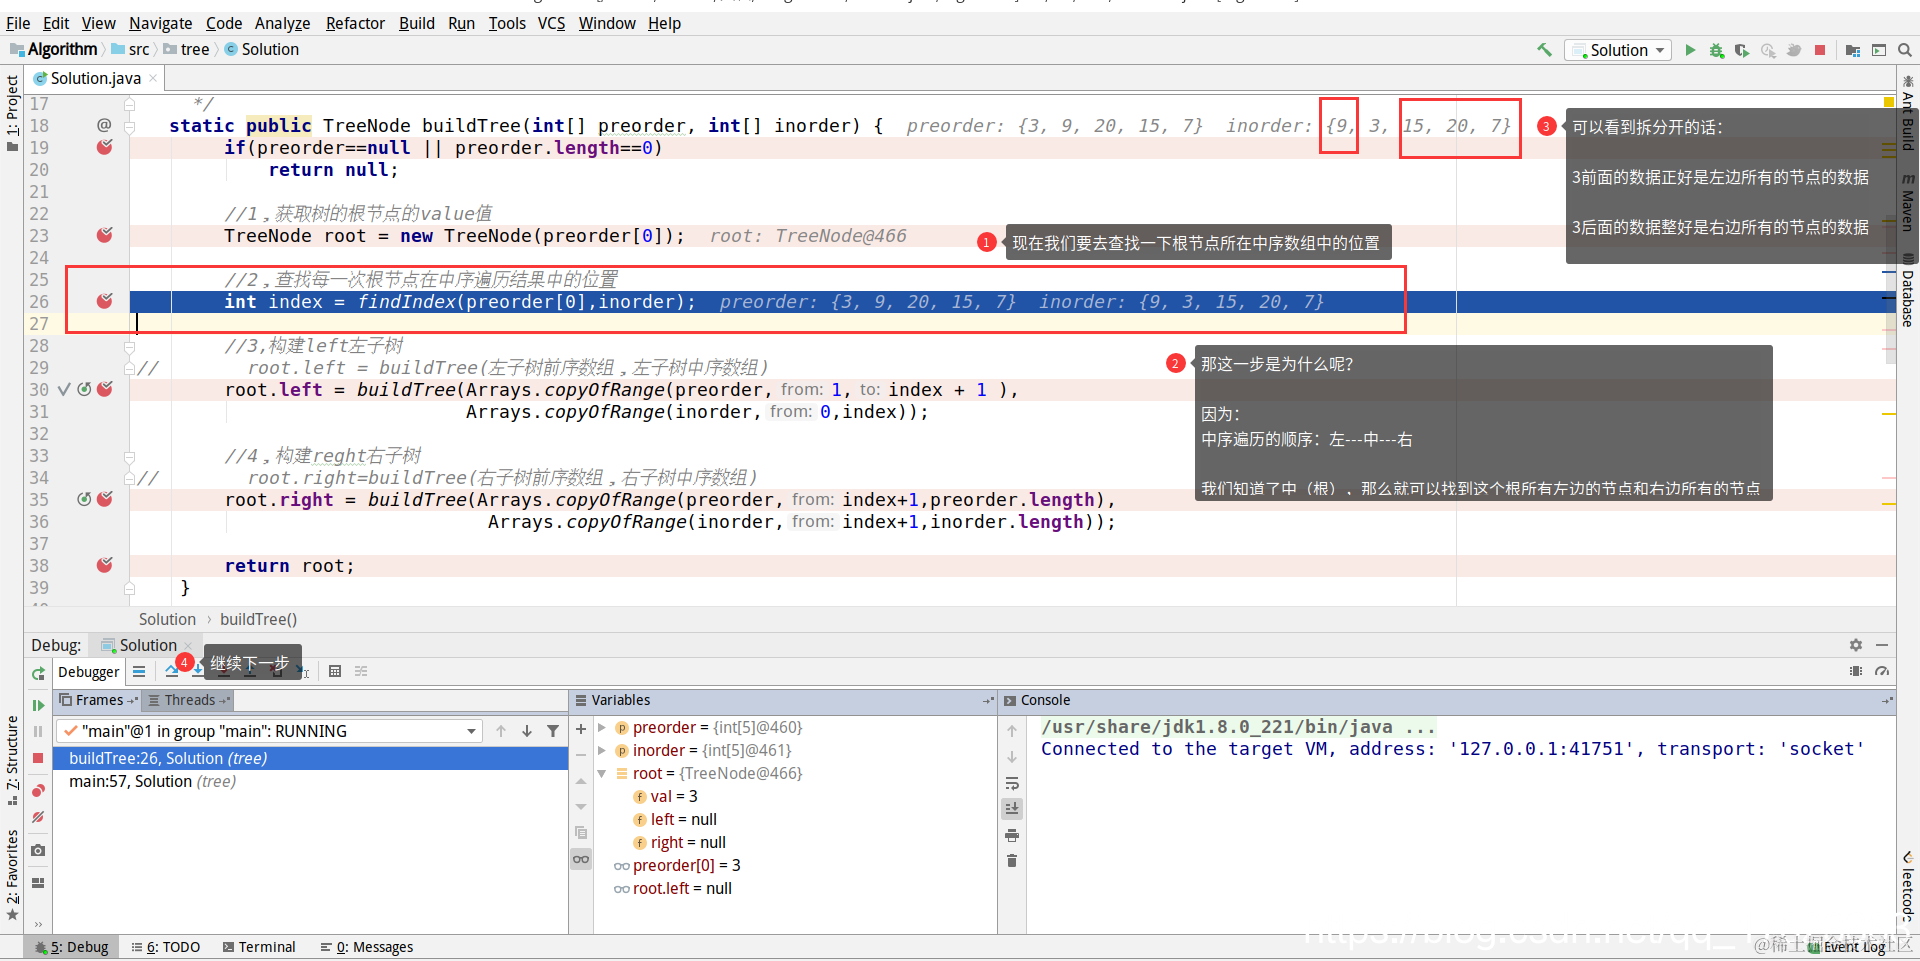This screenshot has width=1920, height=961.
Task: Select next frame down arrow
Action: pyautogui.click(x=527, y=731)
